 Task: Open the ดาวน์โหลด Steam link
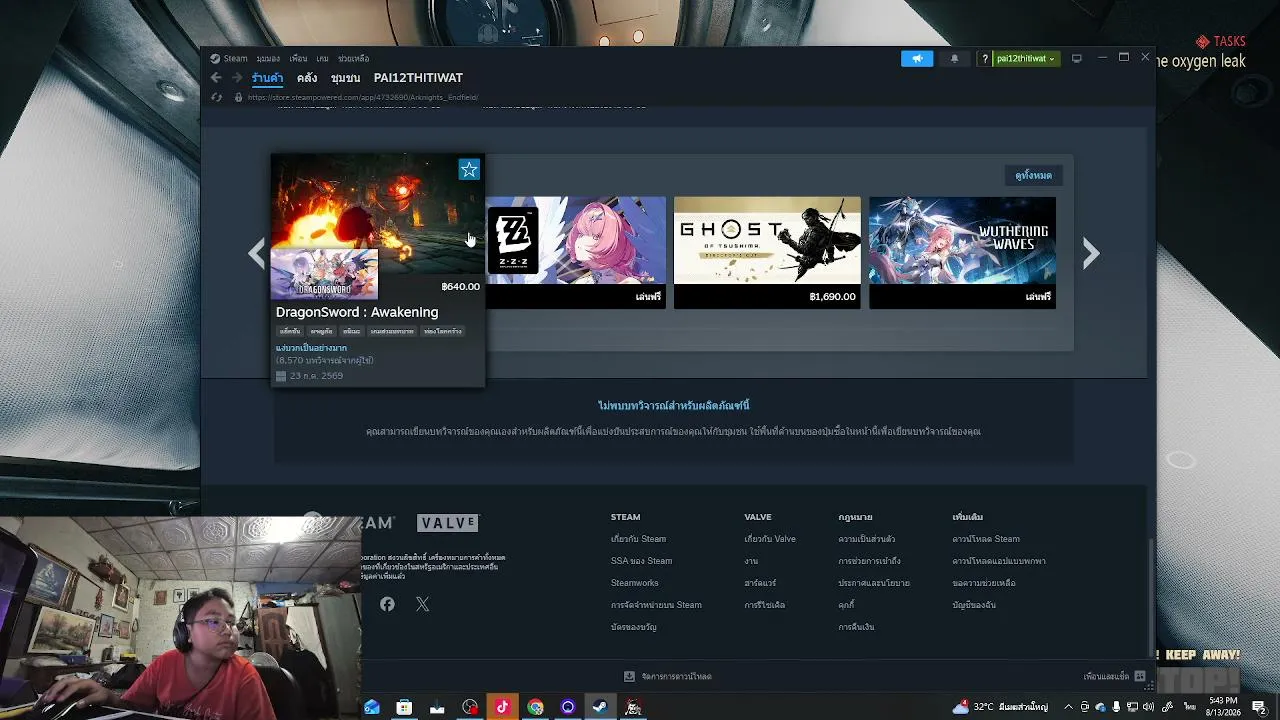(986, 539)
